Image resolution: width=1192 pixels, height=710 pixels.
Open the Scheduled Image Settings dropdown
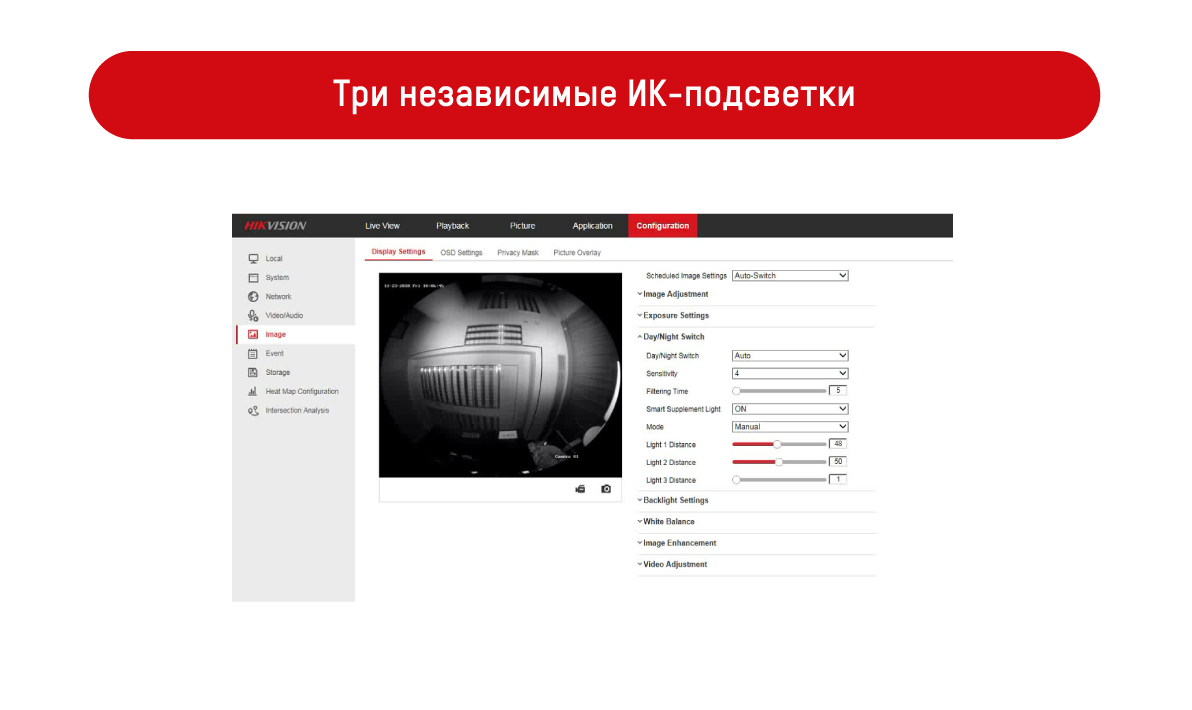[790, 275]
